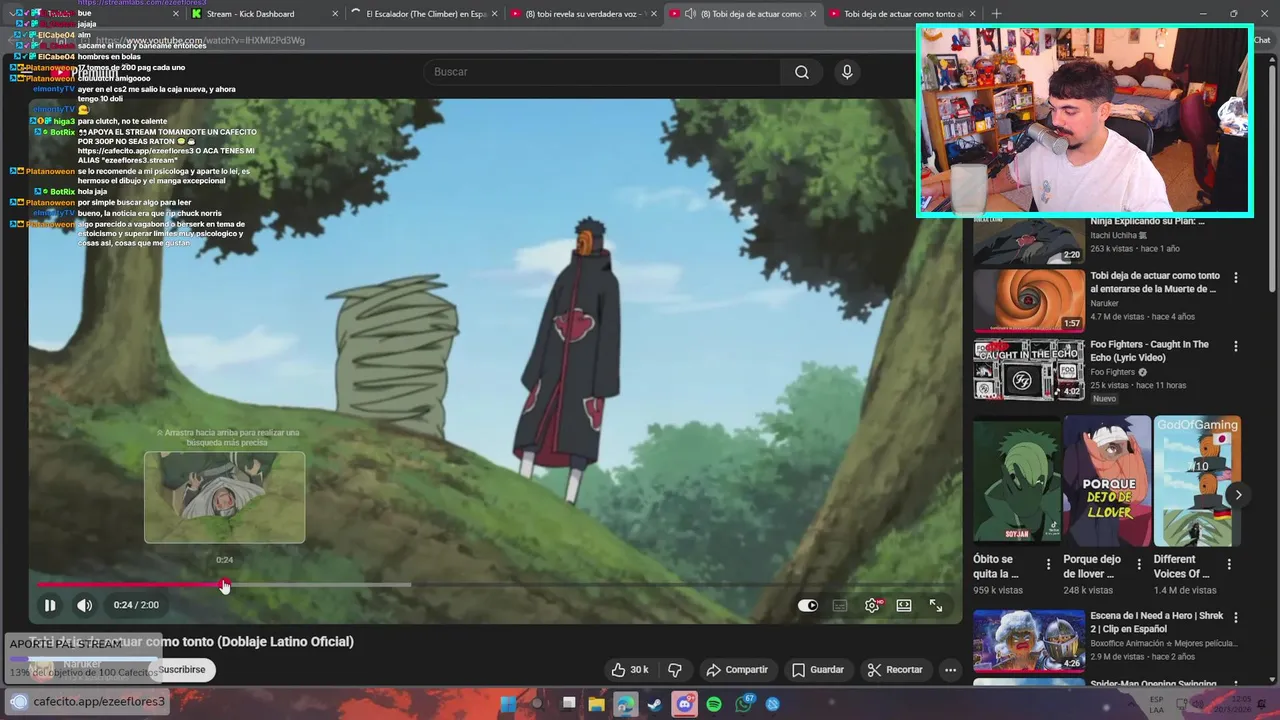Open the Naruker channel link in sidebar
Image resolution: width=1280 pixels, height=720 pixels.
pyautogui.click(x=1104, y=303)
